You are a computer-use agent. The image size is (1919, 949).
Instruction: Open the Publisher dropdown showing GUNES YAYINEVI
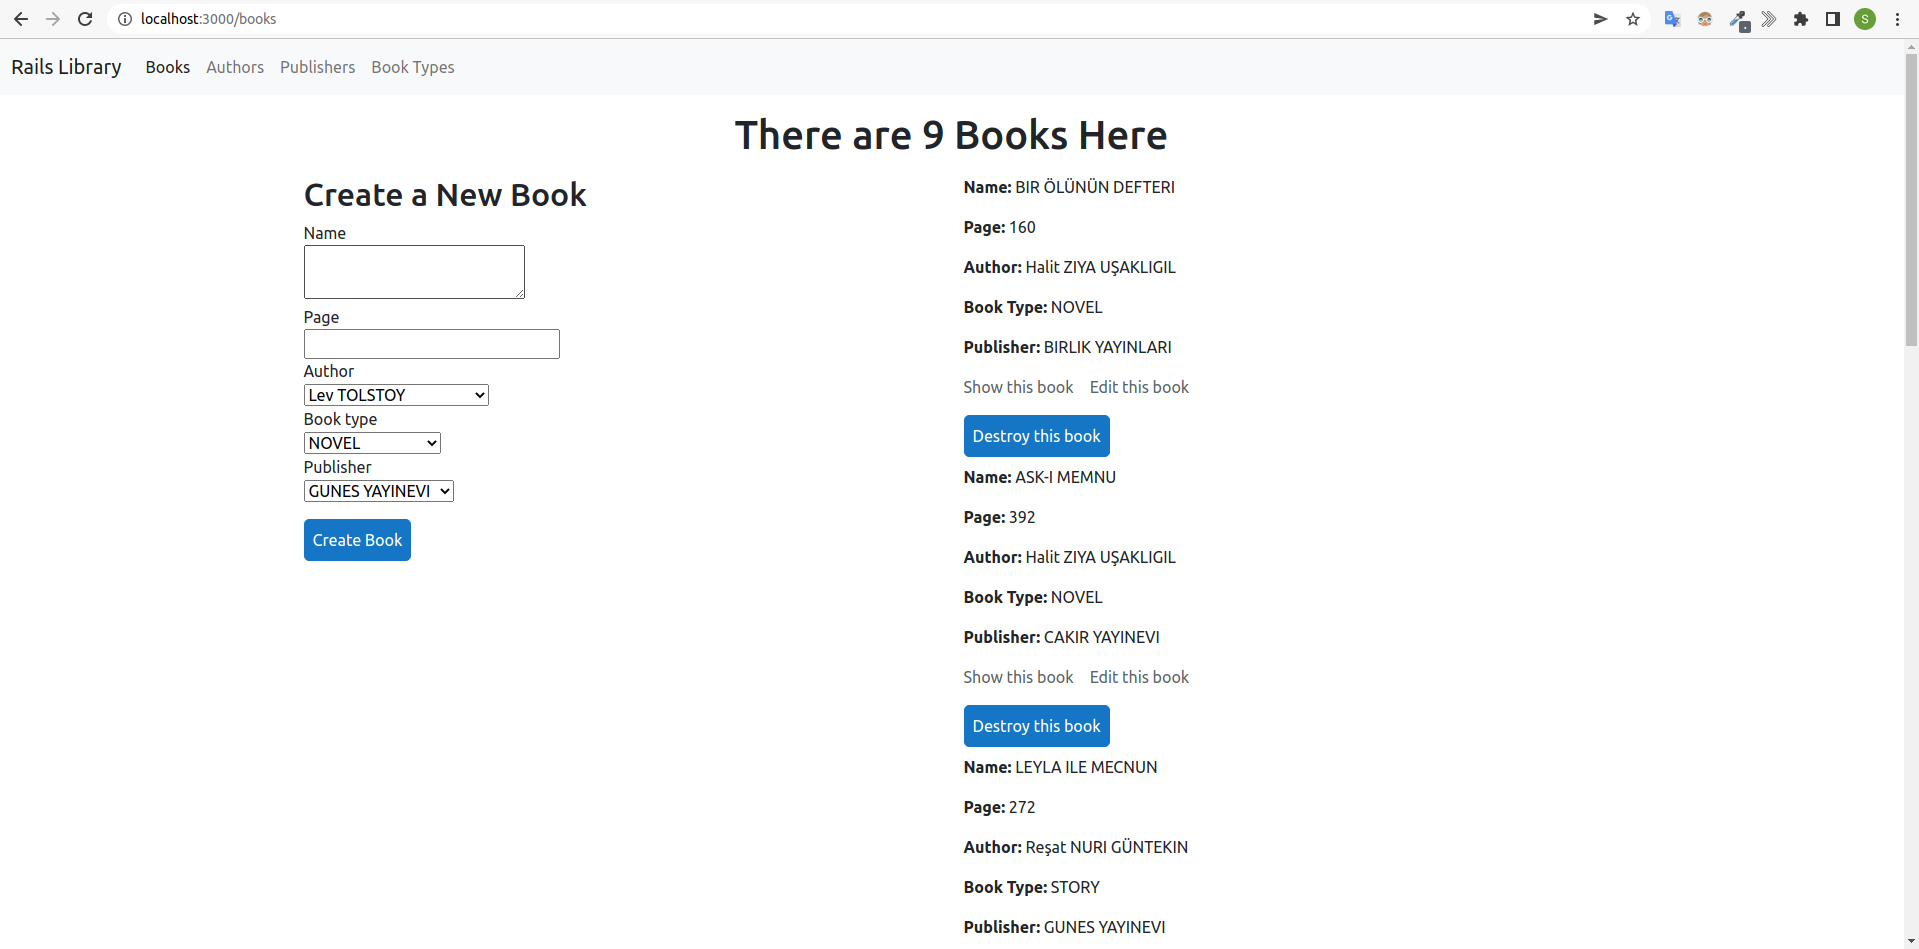[x=379, y=491]
